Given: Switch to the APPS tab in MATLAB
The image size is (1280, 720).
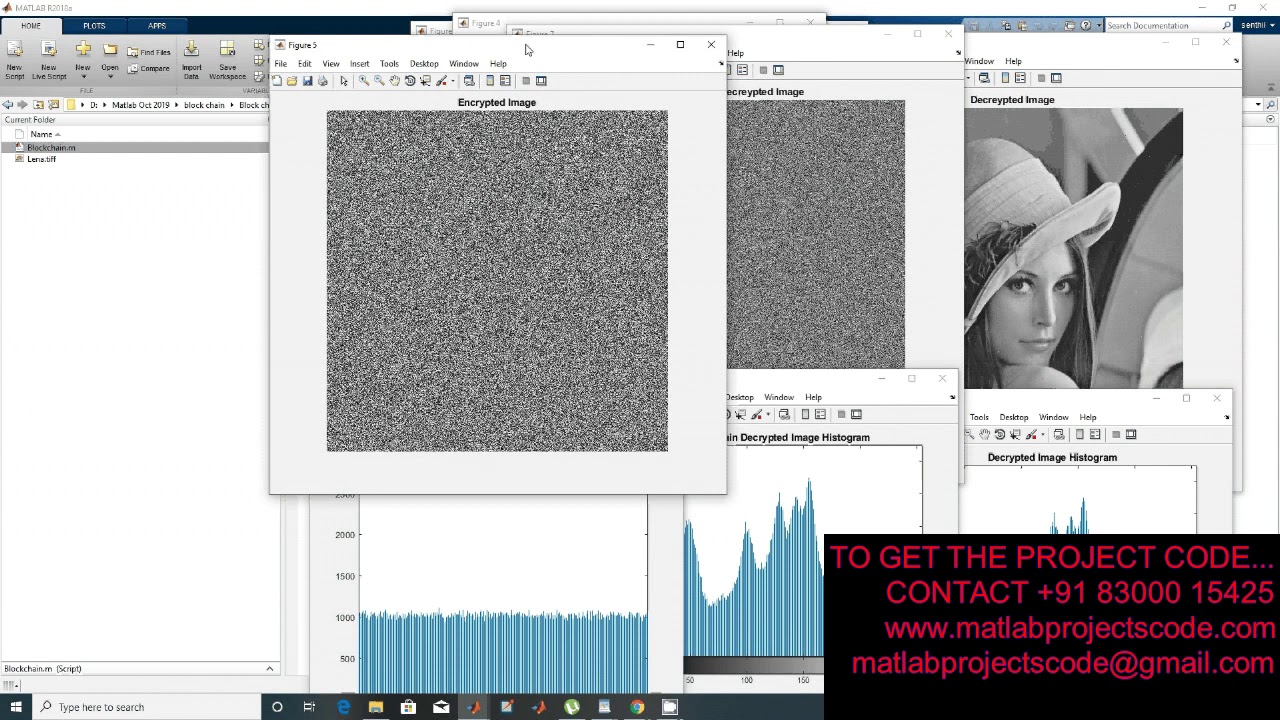Looking at the screenshot, I should point(157,26).
